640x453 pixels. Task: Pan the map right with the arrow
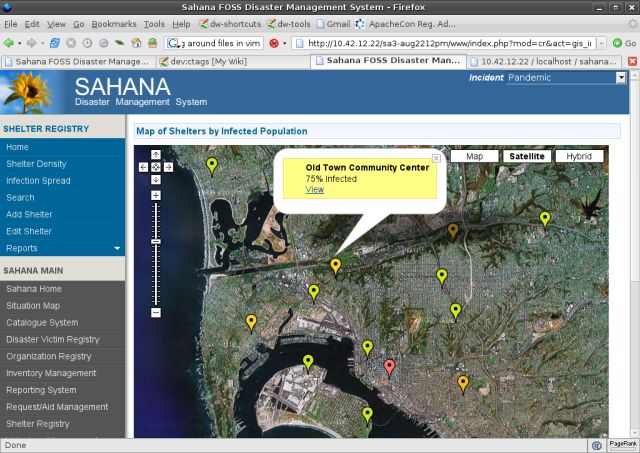point(168,166)
